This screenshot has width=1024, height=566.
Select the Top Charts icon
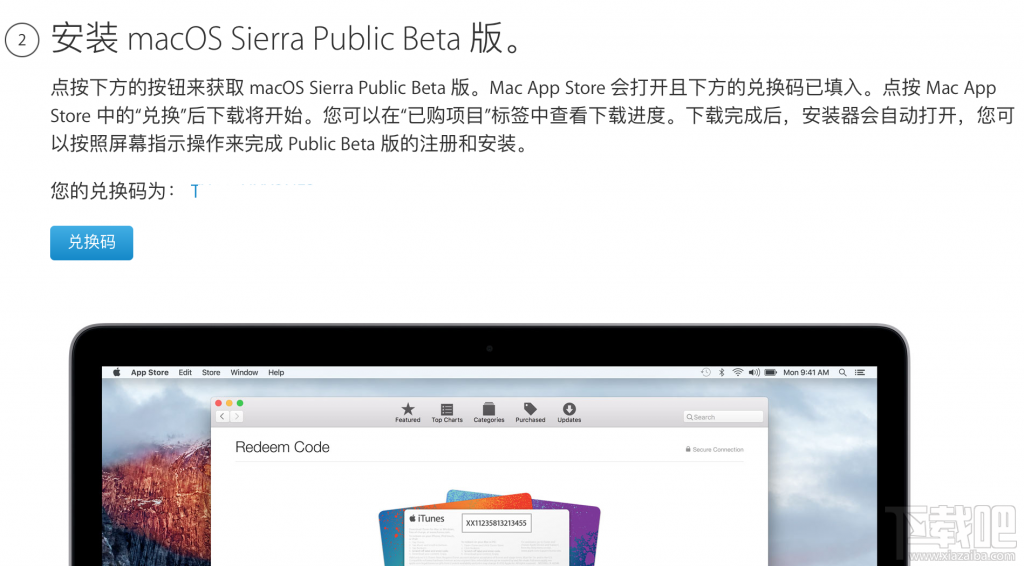[x=447, y=413]
